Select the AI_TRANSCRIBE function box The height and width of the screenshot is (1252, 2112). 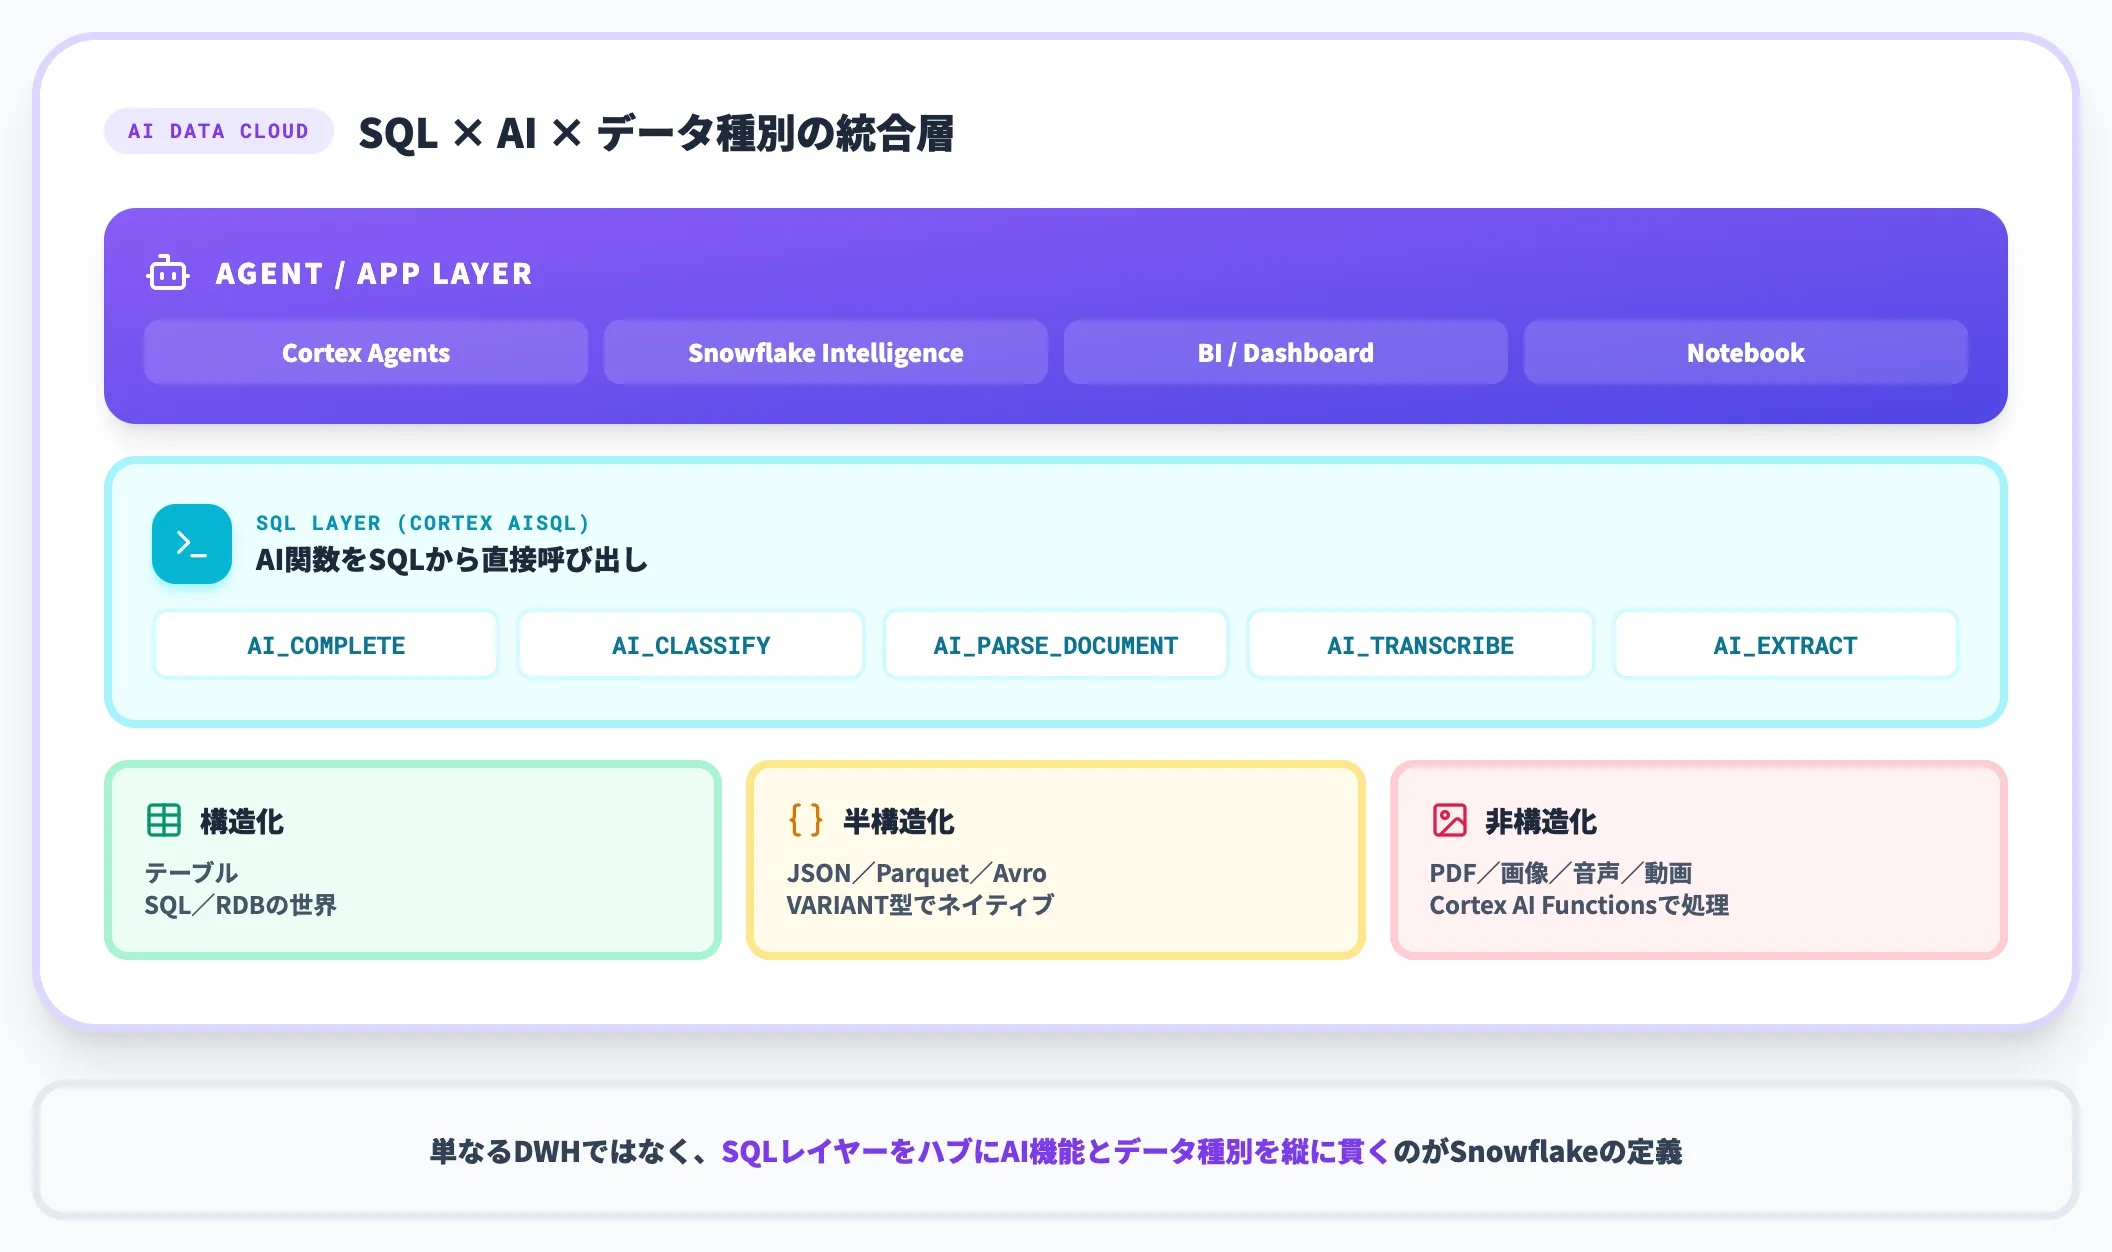[1421, 645]
